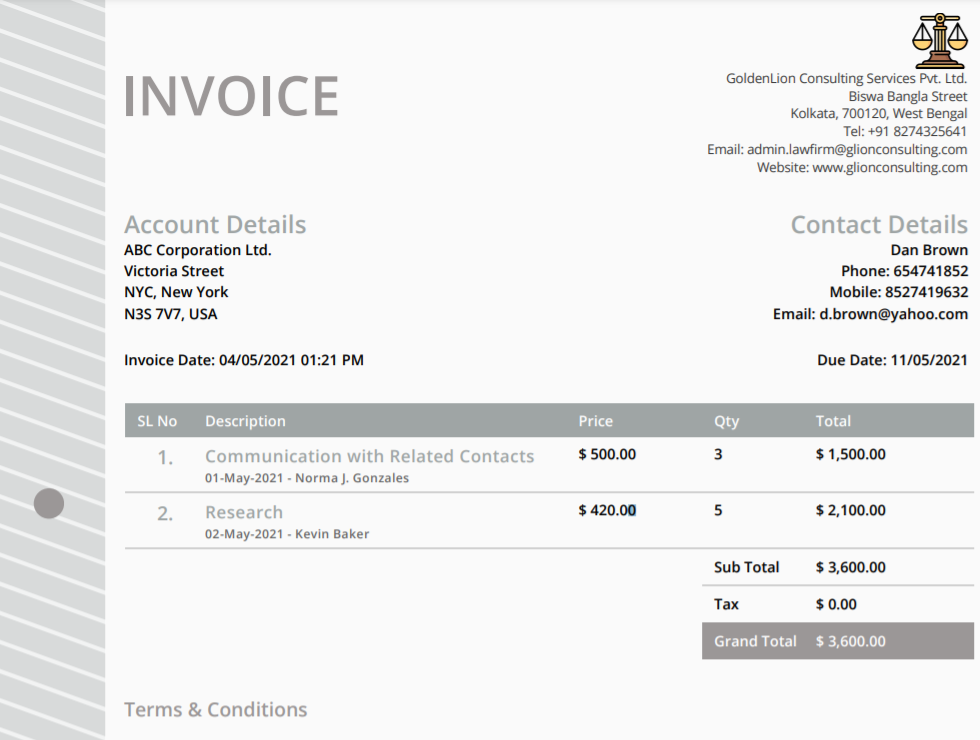Click the Qty column header

click(726, 422)
